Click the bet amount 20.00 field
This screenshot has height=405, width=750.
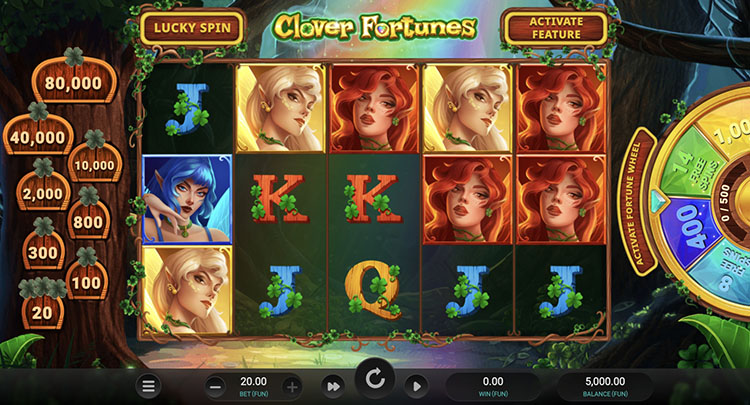pyautogui.click(x=254, y=386)
